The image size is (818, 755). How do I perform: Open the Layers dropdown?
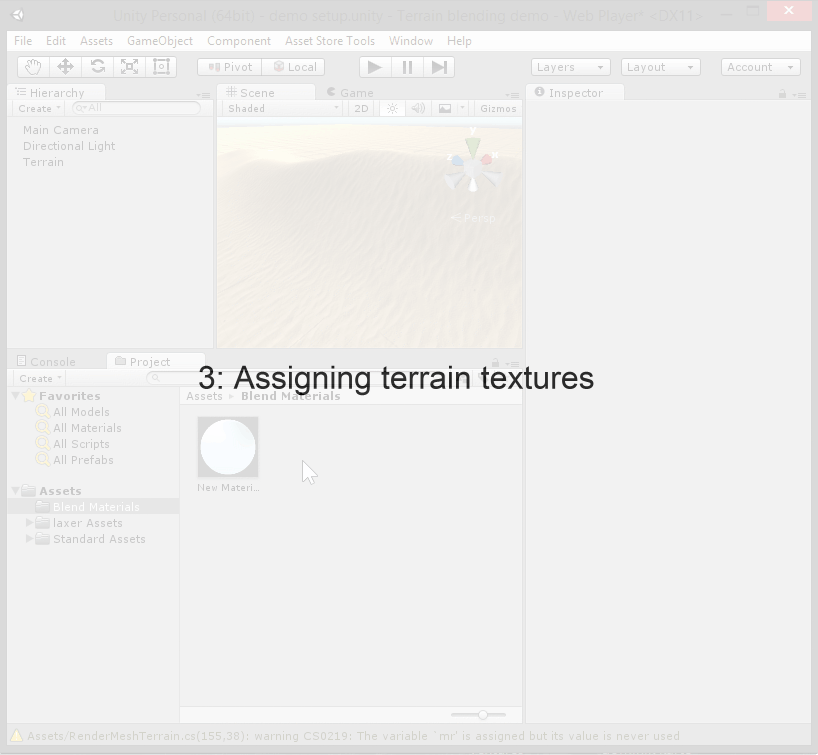(570, 67)
